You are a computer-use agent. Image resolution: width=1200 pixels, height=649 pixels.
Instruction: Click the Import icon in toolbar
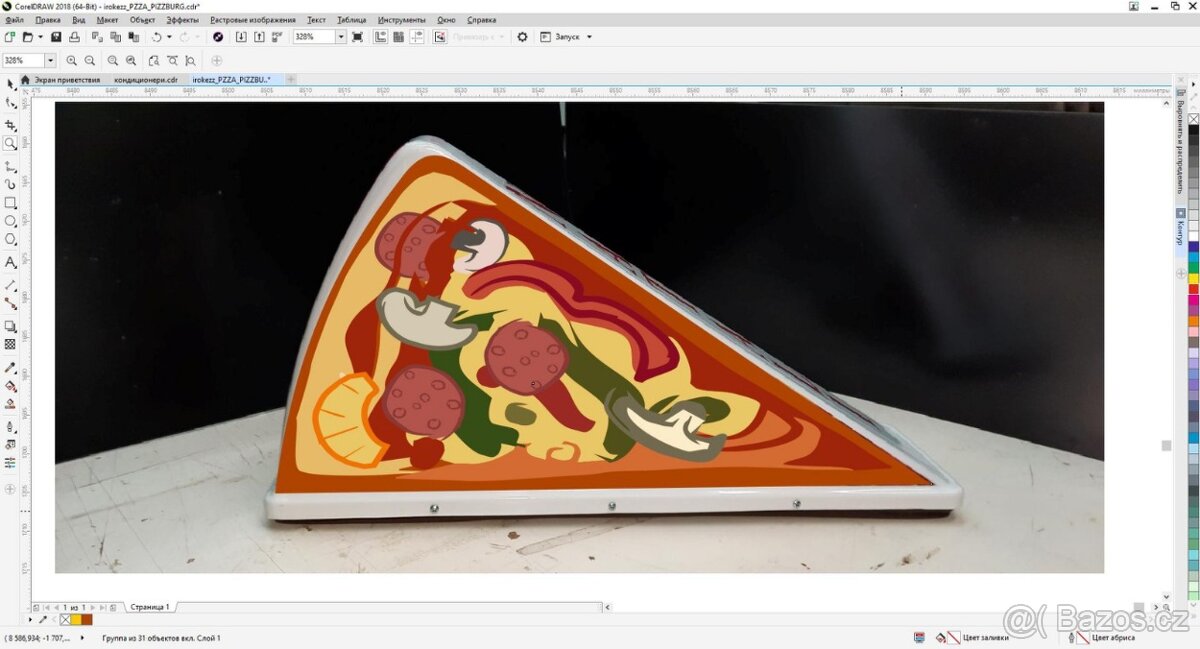pos(241,37)
